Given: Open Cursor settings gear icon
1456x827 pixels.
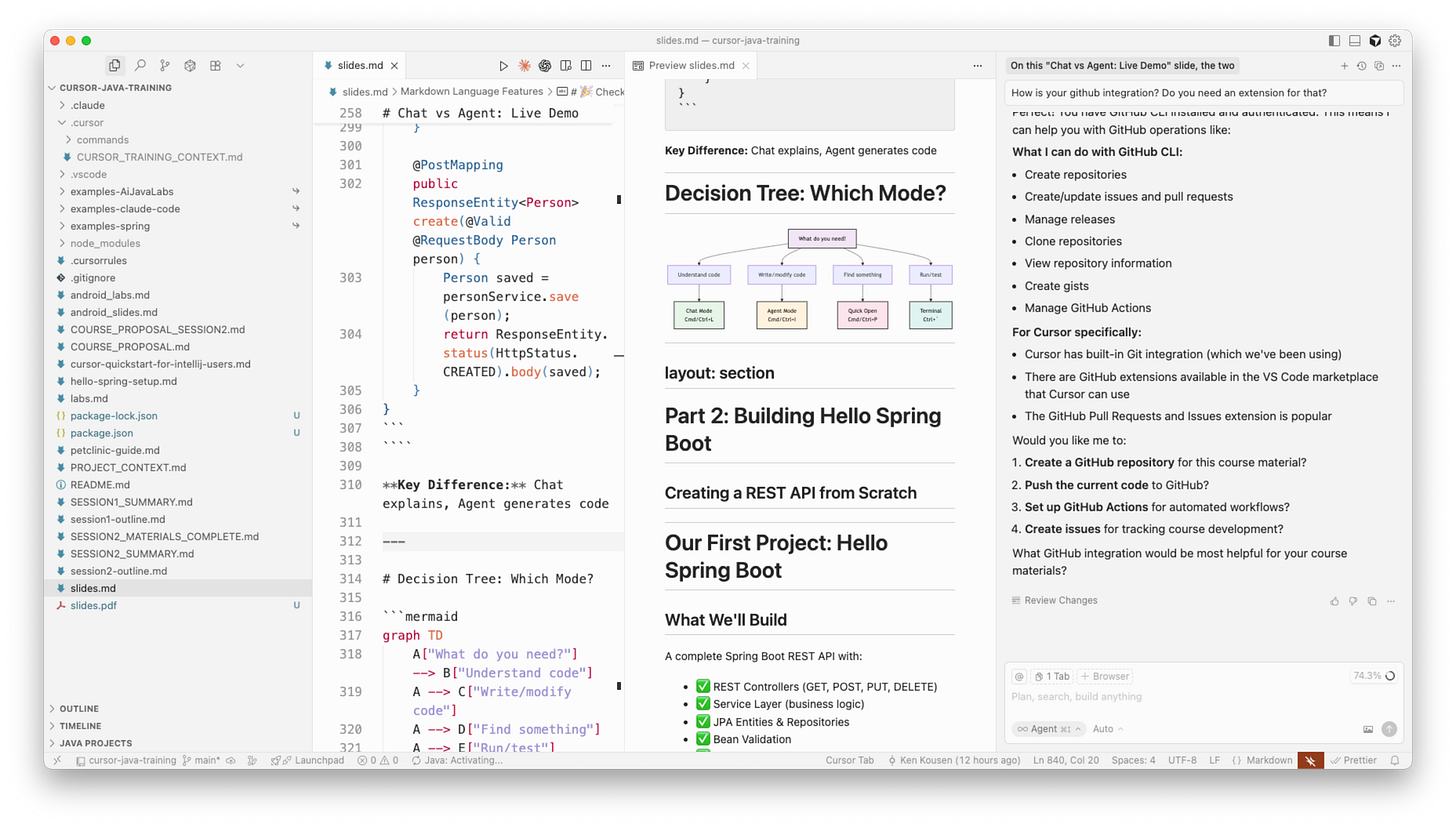Looking at the screenshot, I should (1394, 41).
